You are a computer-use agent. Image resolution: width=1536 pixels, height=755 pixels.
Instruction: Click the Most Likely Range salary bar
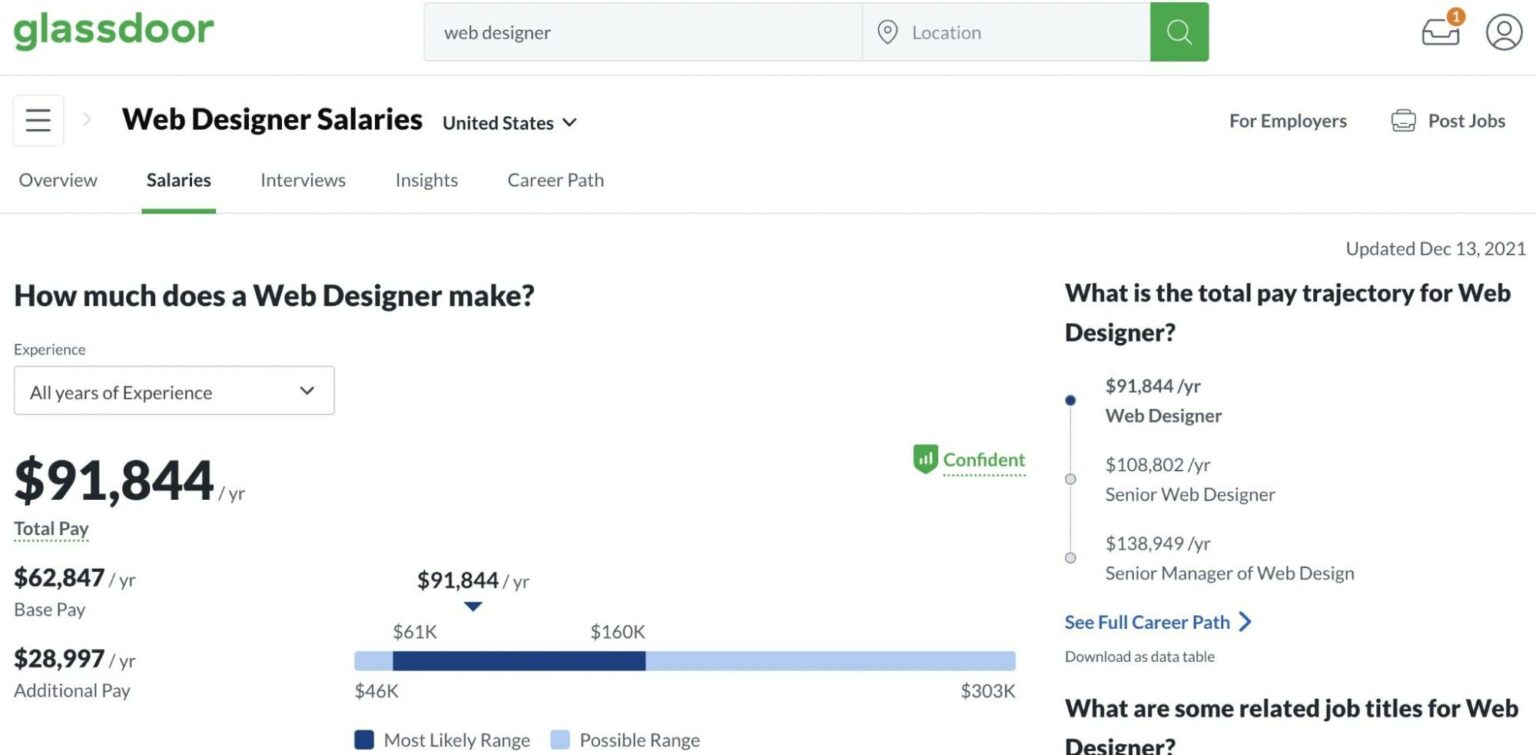point(520,661)
